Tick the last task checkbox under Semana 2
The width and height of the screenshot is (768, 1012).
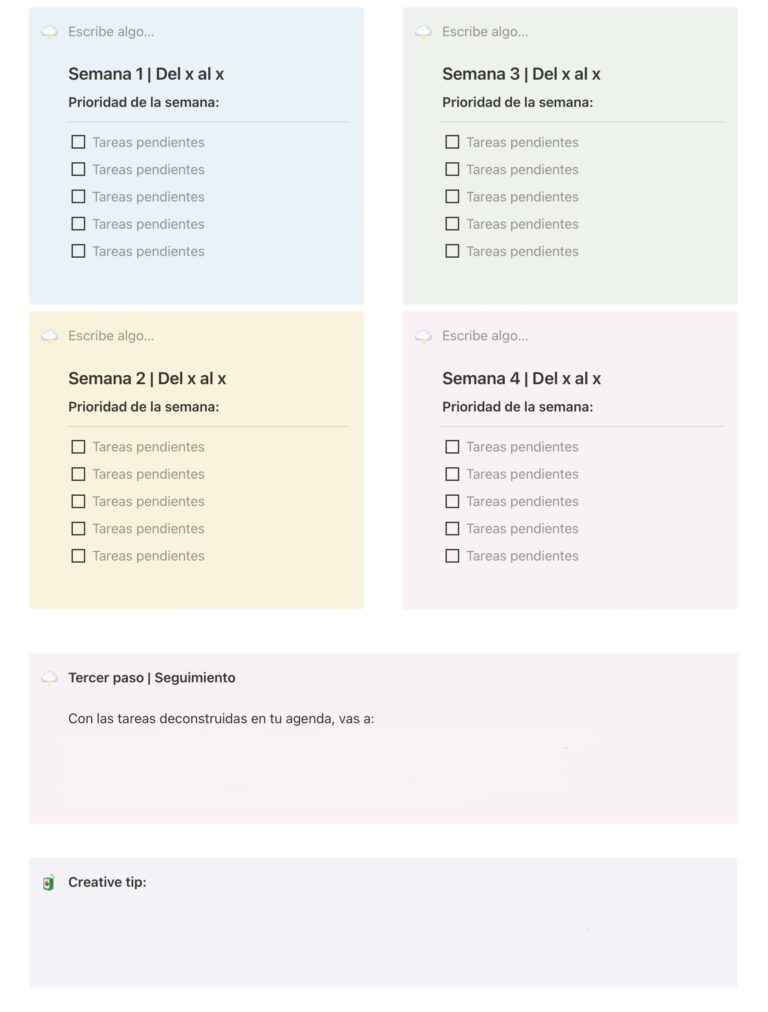(78, 556)
